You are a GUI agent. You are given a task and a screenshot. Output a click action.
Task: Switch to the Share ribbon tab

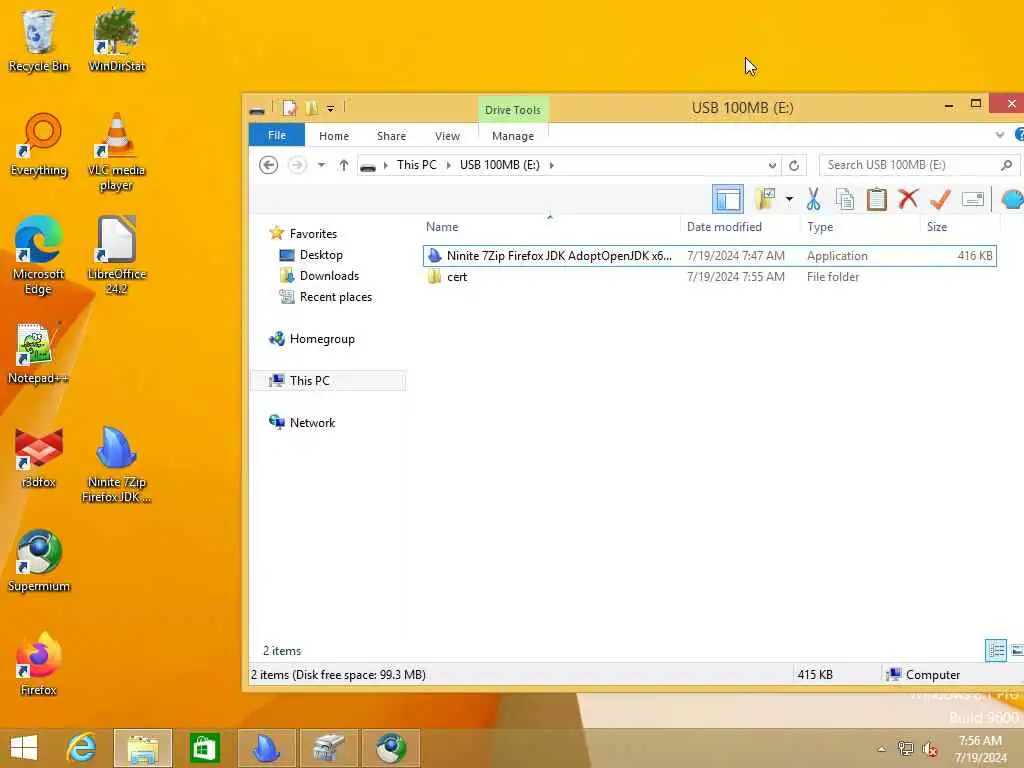tap(391, 136)
